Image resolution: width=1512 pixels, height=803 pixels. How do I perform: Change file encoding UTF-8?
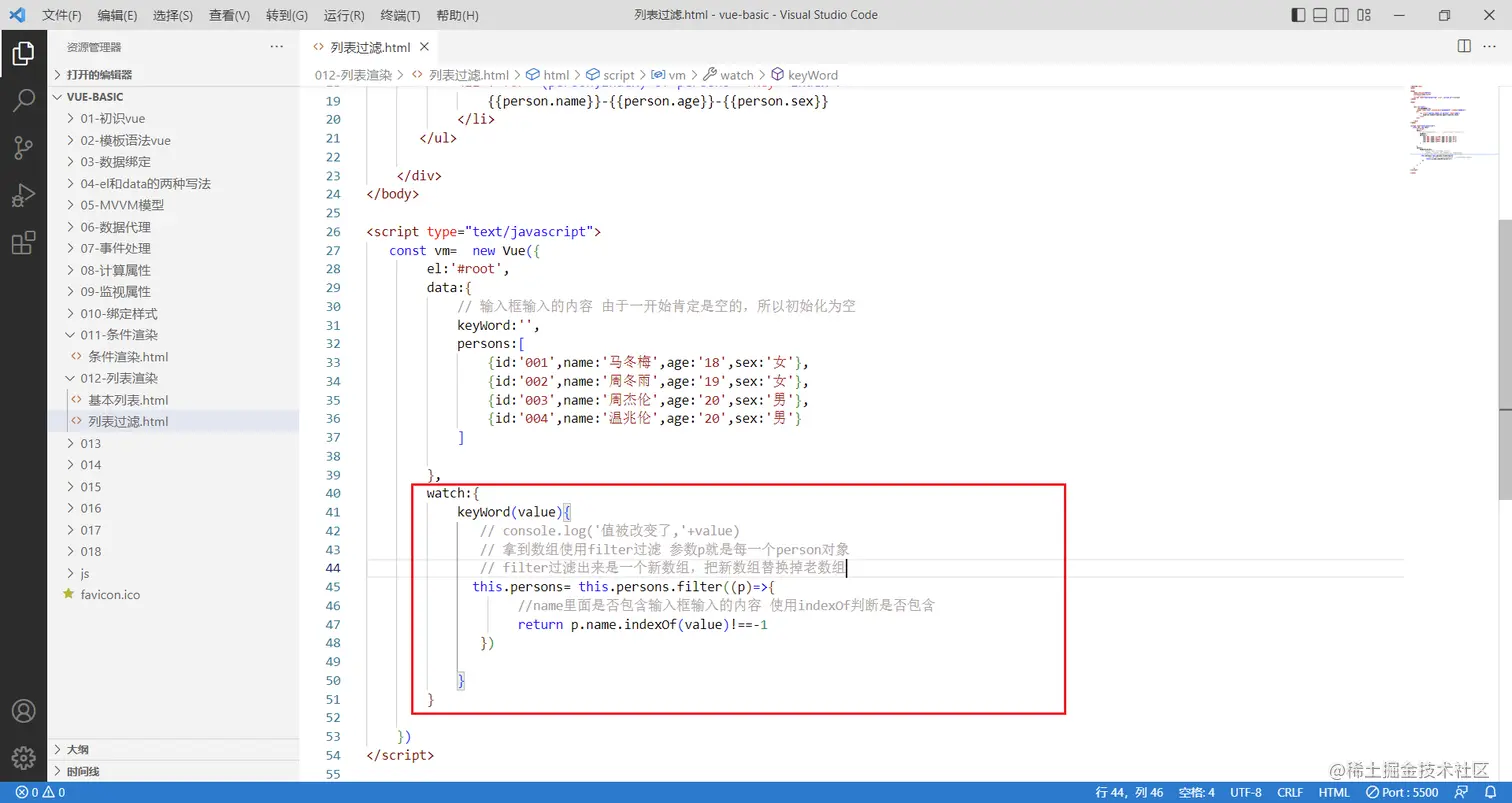click(x=1246, y=792)
